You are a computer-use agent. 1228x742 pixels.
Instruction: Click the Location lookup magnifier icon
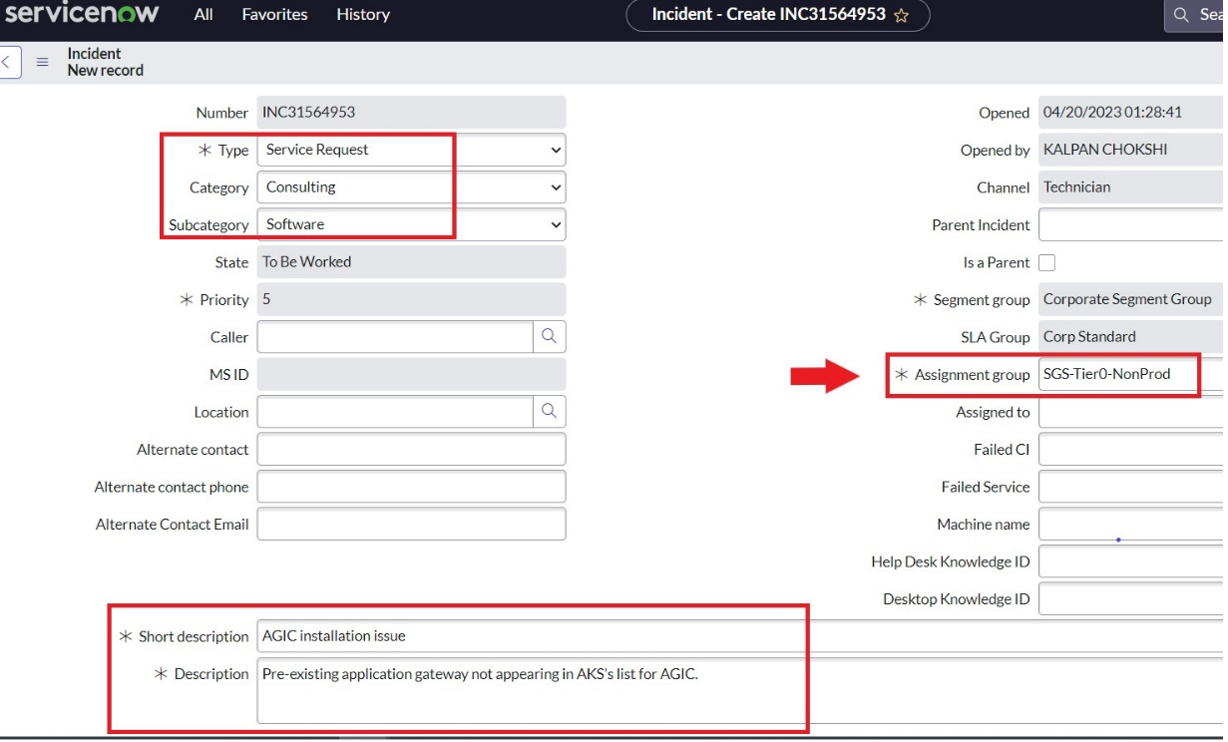(x=549, y=411)
